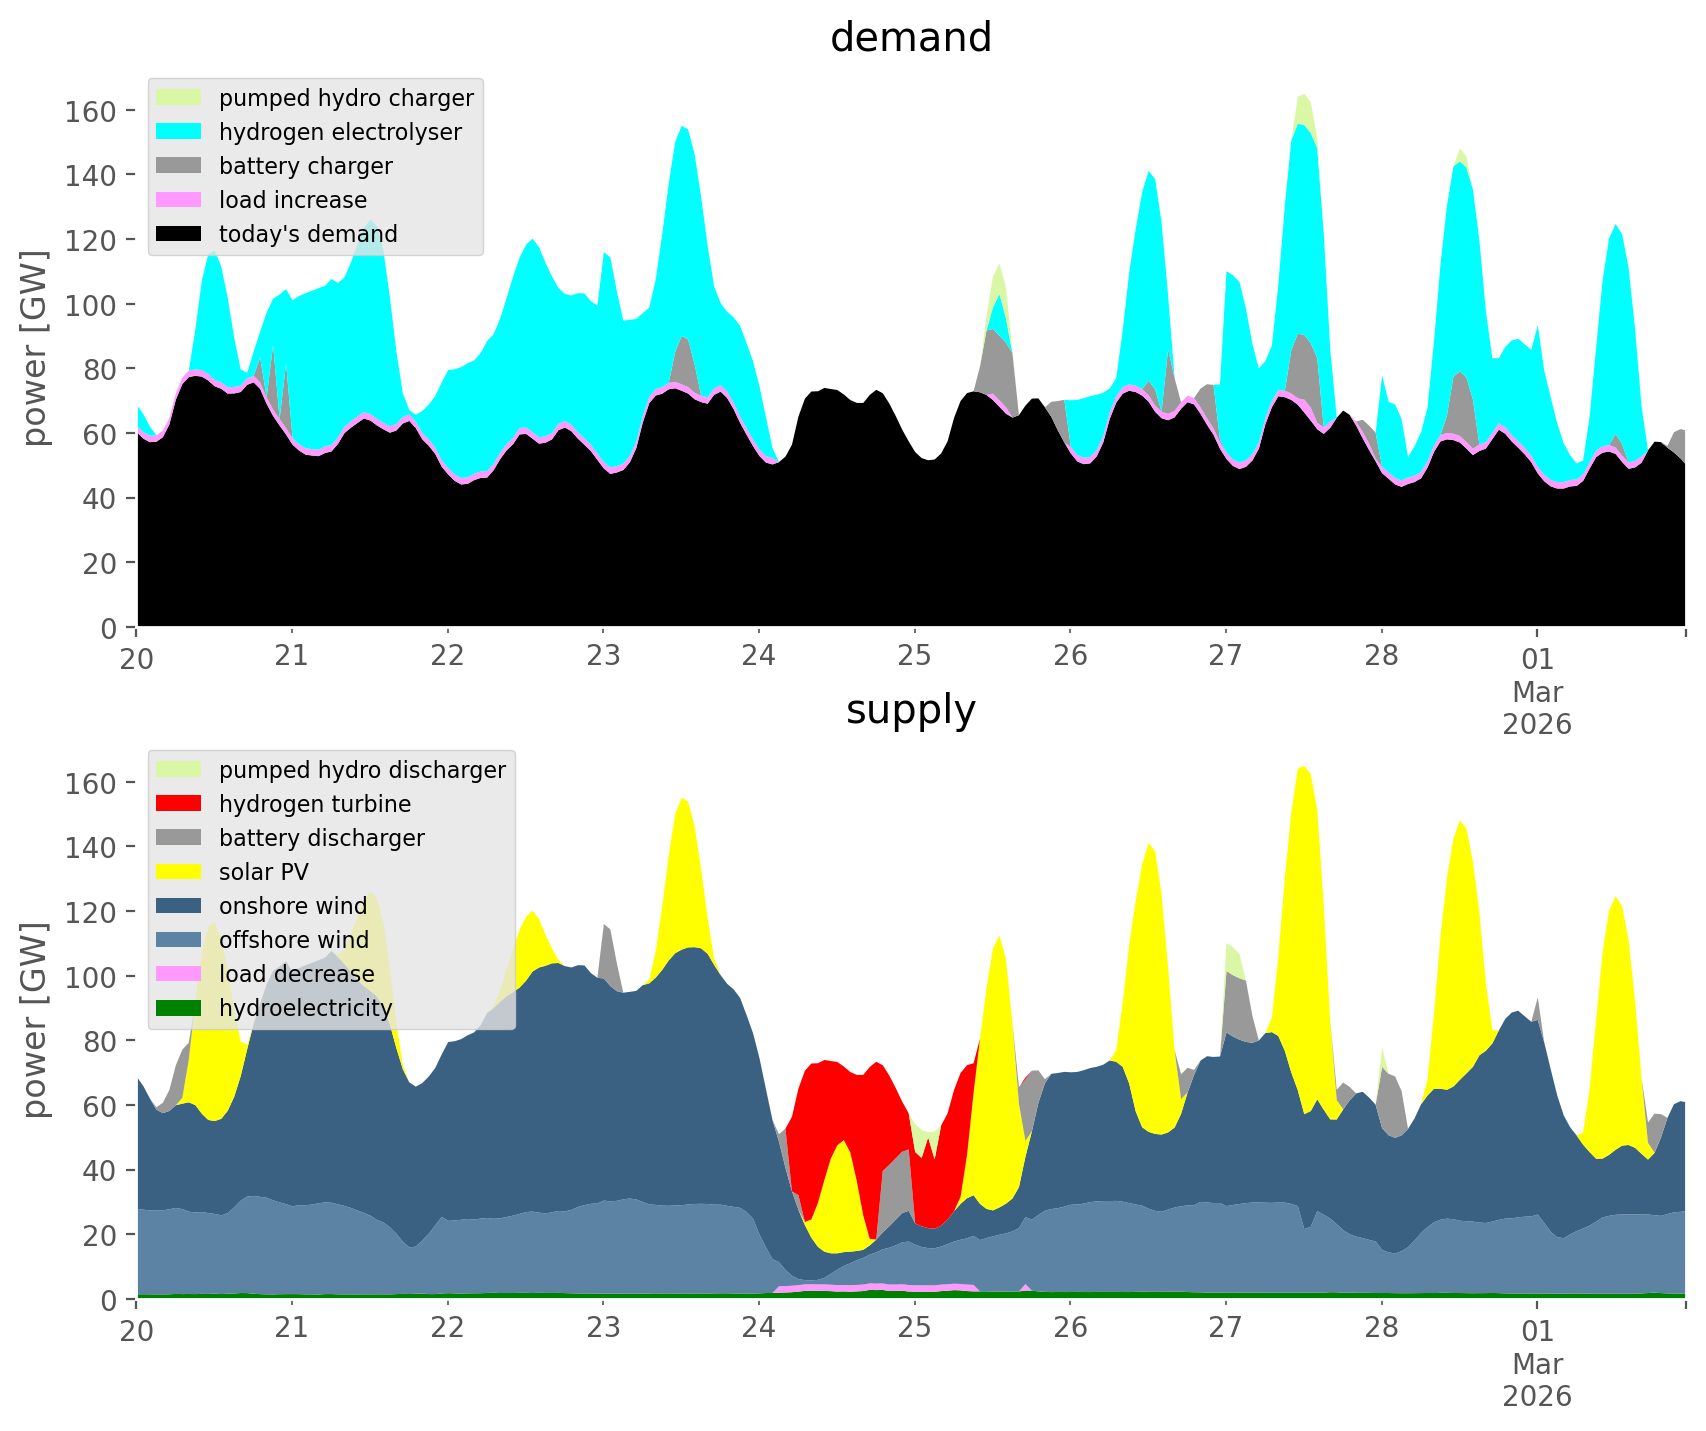1706x1431 pixels.
Task: Click the pumped hydro charger legend swatch
Action: click(180, 98)
